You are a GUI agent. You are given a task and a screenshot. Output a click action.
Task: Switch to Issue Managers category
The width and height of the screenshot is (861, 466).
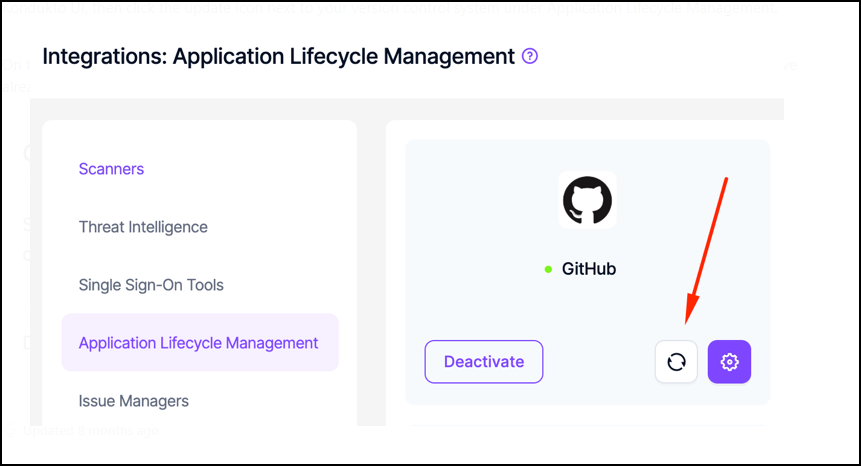pos(133,401)
